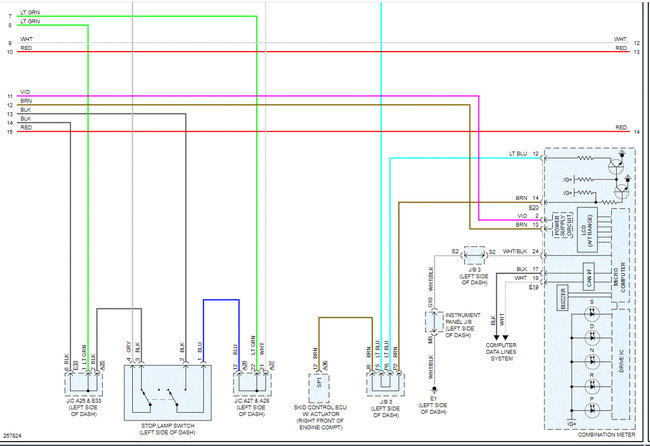Select the RED label on left wire 15
The height and width of the screenshot is (446, 650).
tap(26, 128)
